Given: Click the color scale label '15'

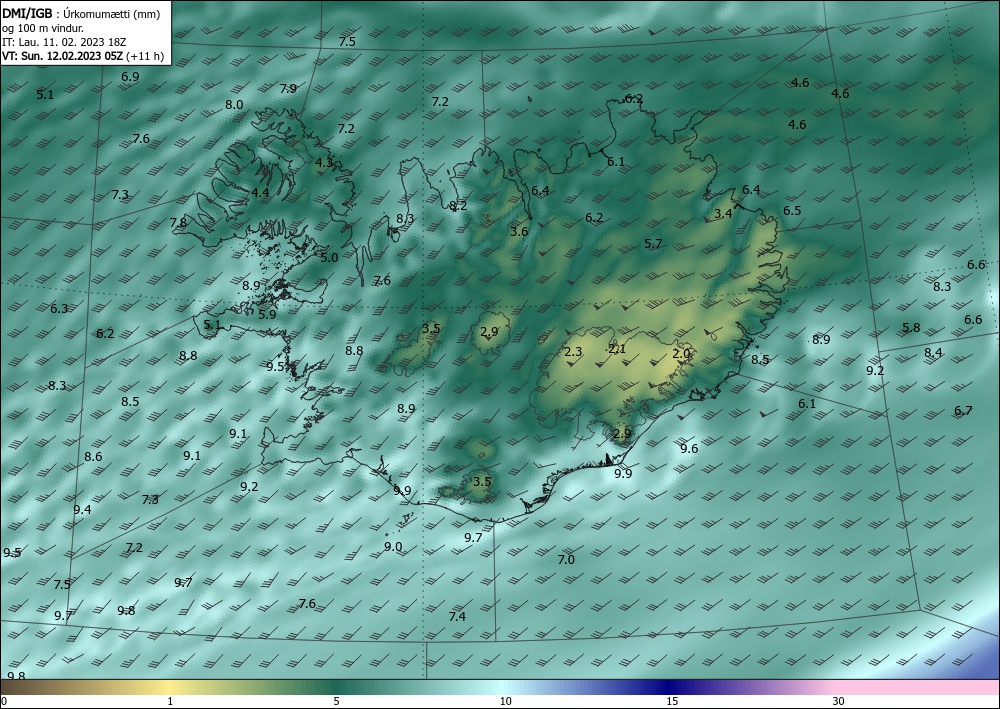Looking at the screenshot, I should tap(672, 701).
